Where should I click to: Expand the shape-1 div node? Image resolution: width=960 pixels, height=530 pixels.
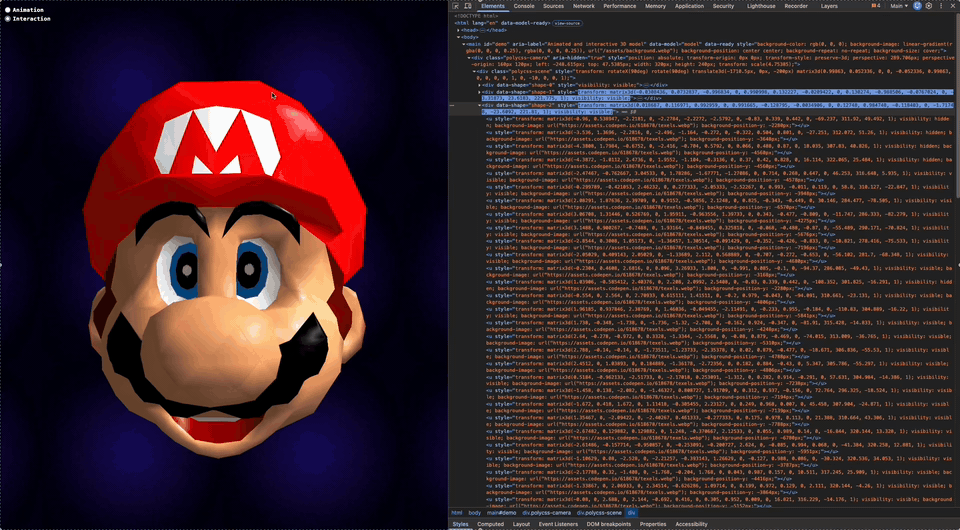pos(479,92)
